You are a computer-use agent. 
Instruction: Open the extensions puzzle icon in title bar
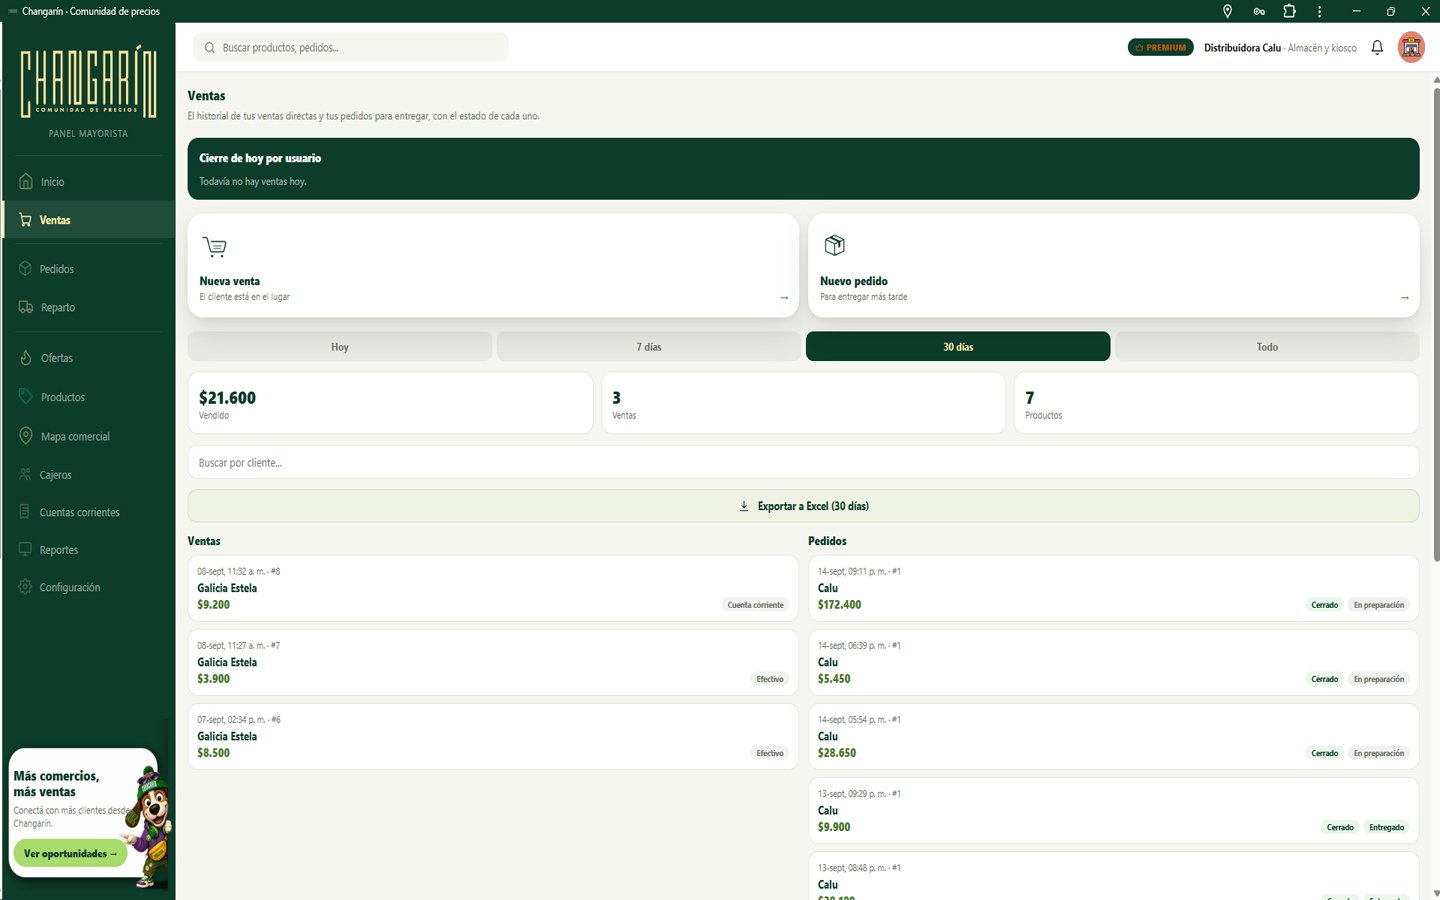coord(1289,11)
